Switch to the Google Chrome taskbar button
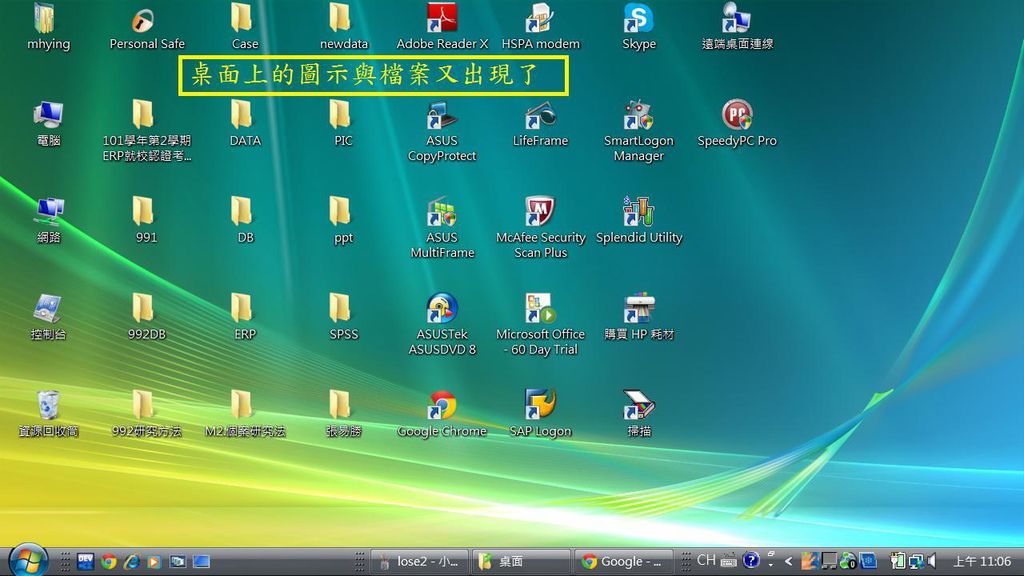 (621, 561)
